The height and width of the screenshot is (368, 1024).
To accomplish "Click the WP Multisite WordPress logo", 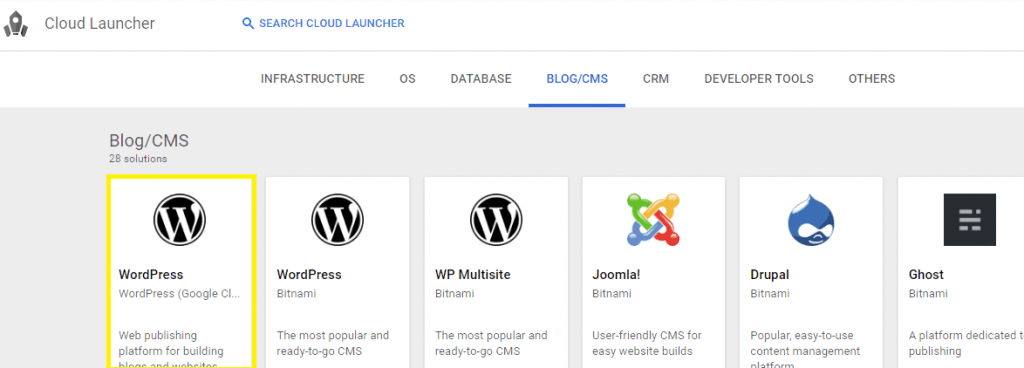I will [x=496, y=219].
